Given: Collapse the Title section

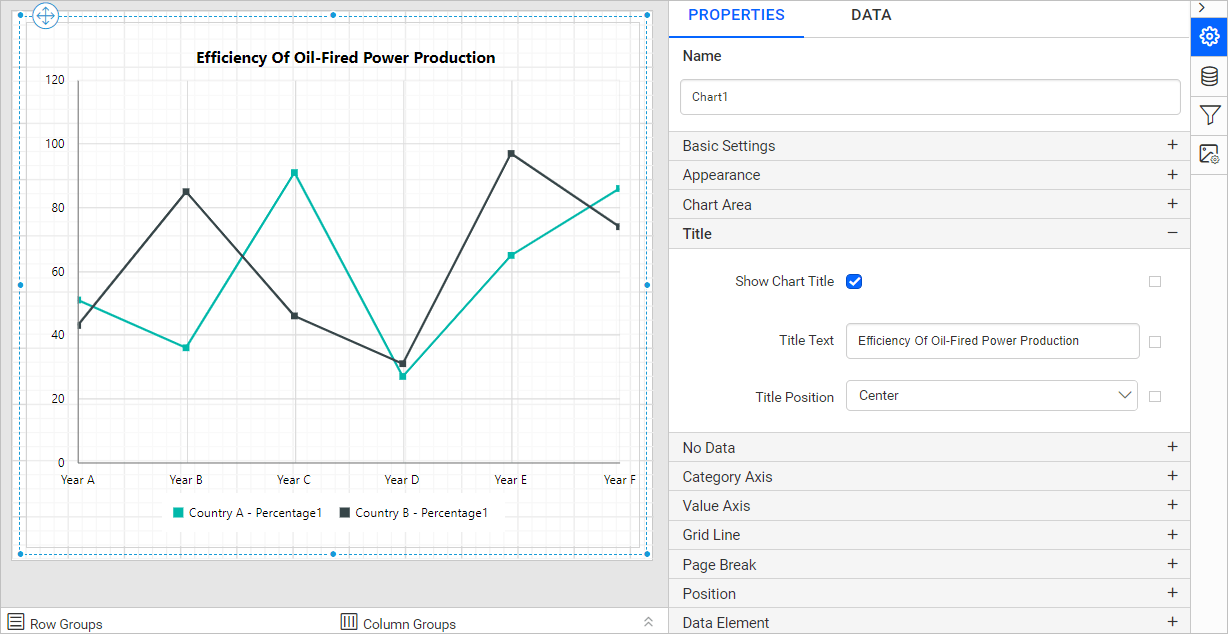Looking at the screenshot, I should point(1172,233).
